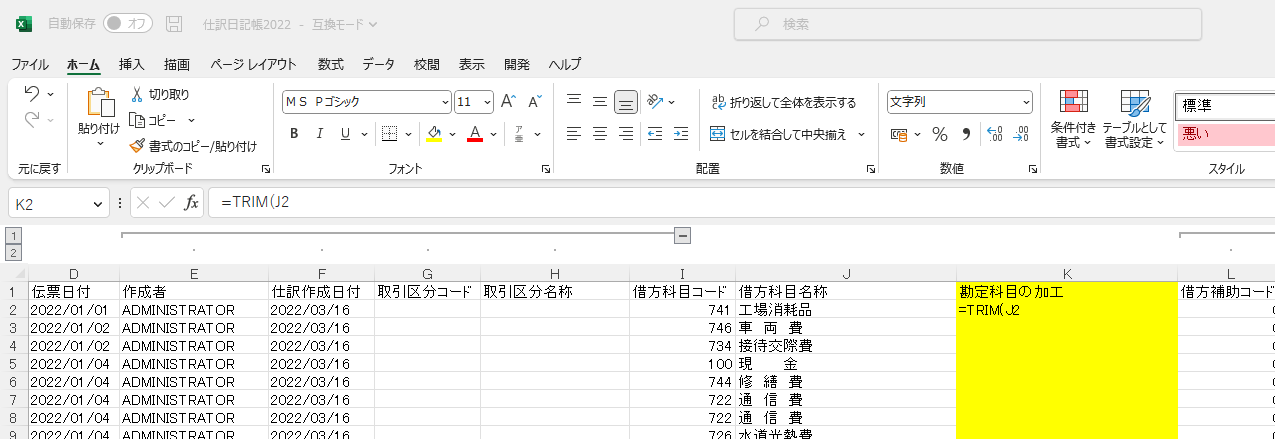Screen dimensions: 1275x439
Task: Toggle wrap text for the cell
Action: pyautogui.click(x=783, y=102)
